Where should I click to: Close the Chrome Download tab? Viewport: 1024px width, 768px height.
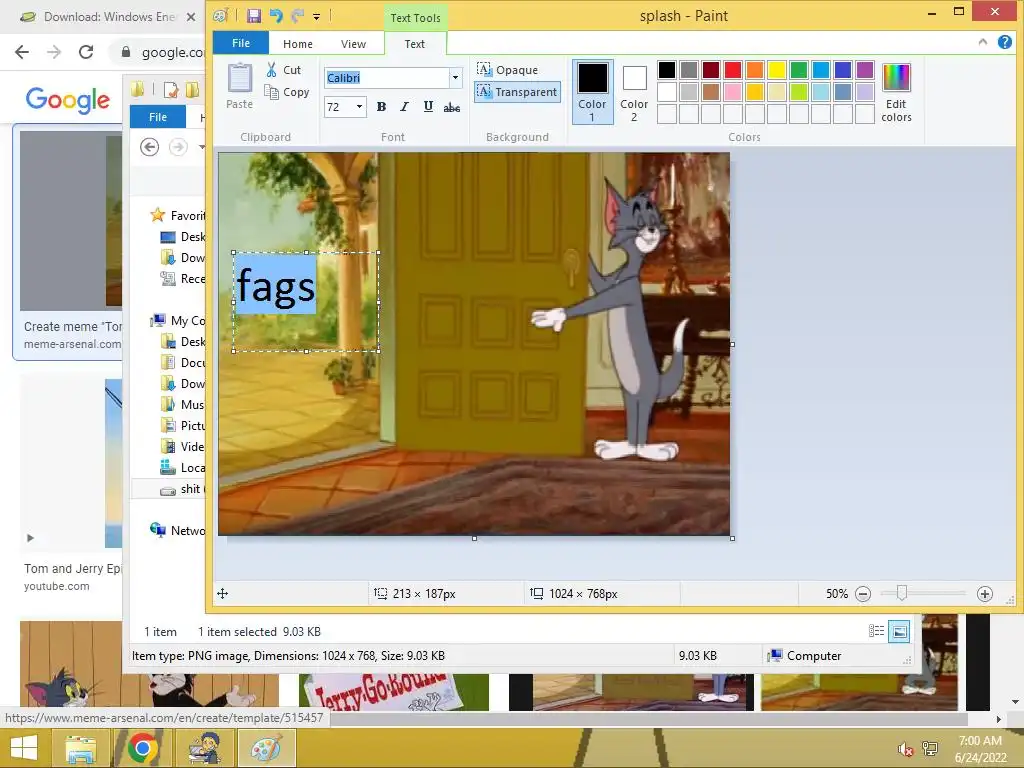click(191, 17)
